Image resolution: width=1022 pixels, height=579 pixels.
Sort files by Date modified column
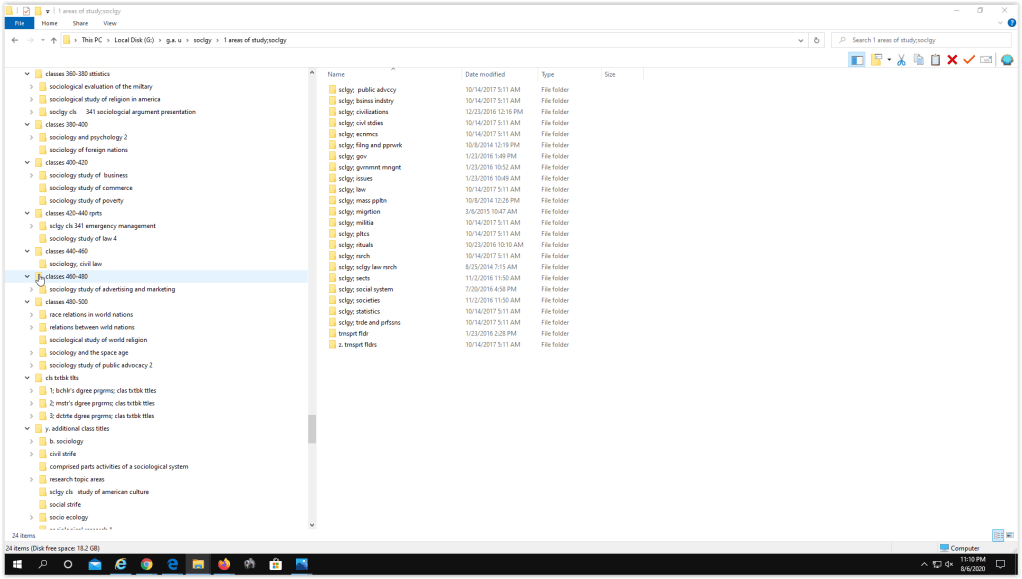(485, 75)
